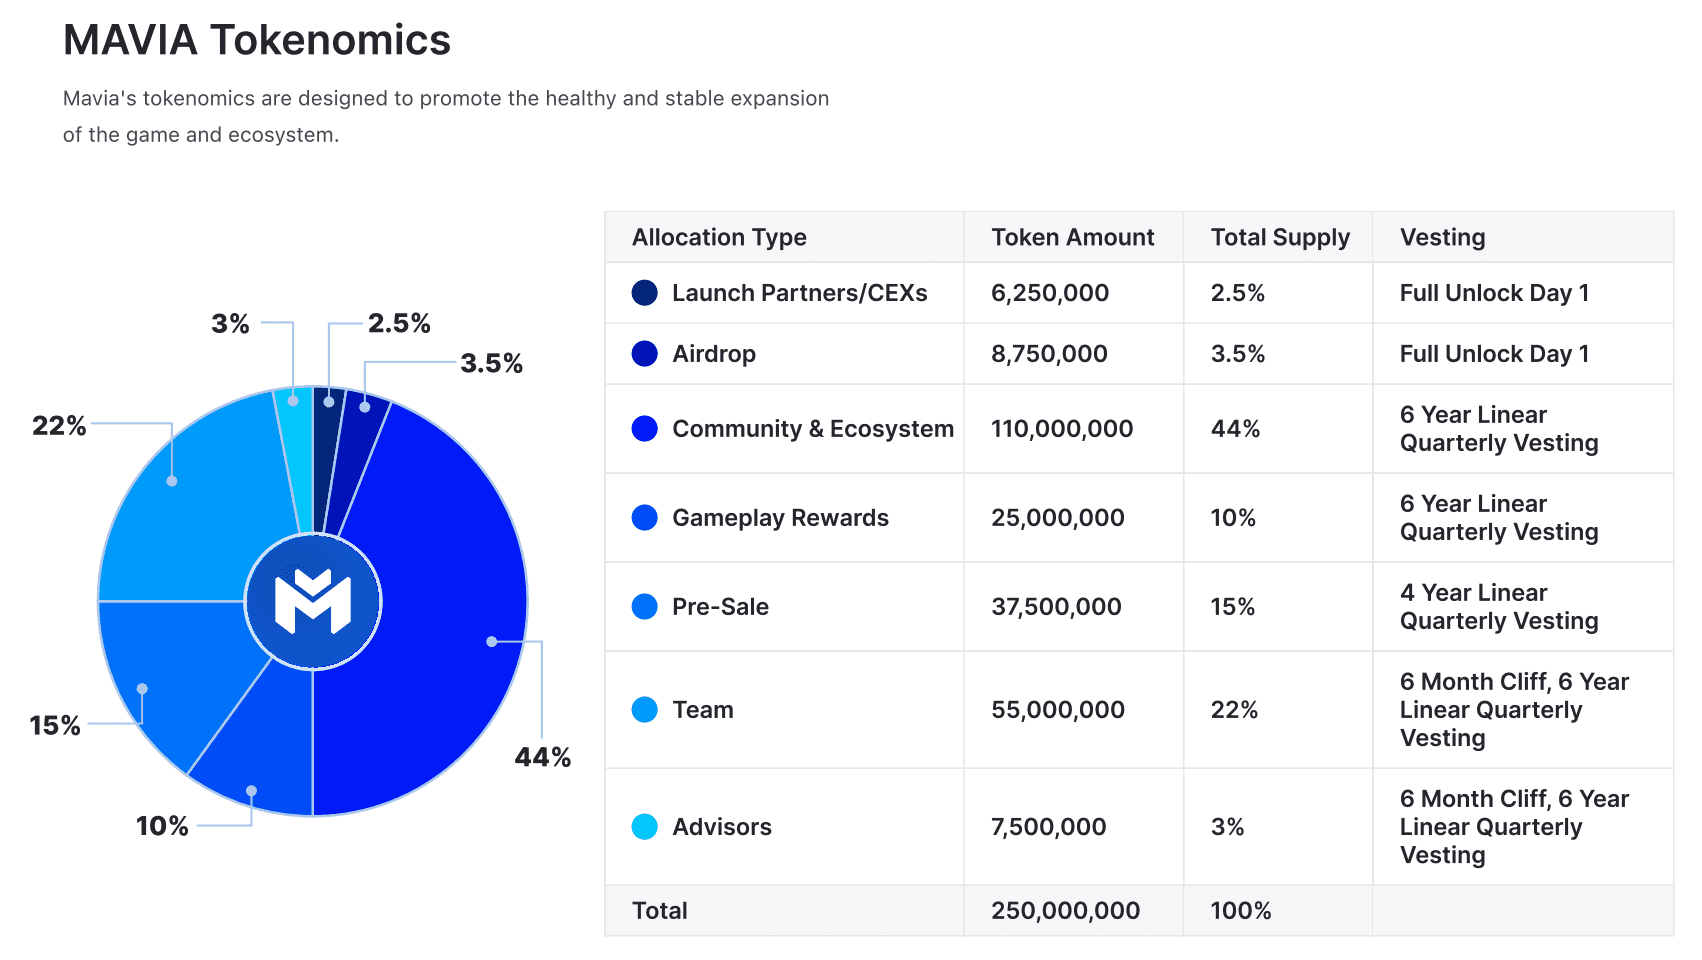Select the Team row label

(703, 710)
